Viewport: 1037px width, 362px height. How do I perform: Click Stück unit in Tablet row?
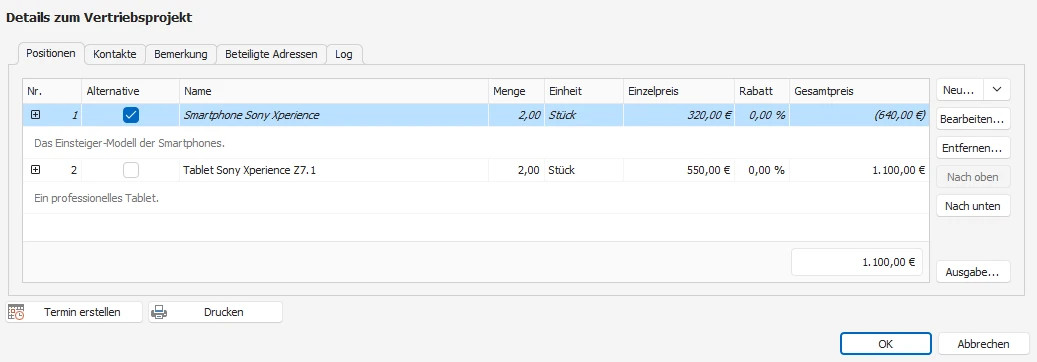583,170
